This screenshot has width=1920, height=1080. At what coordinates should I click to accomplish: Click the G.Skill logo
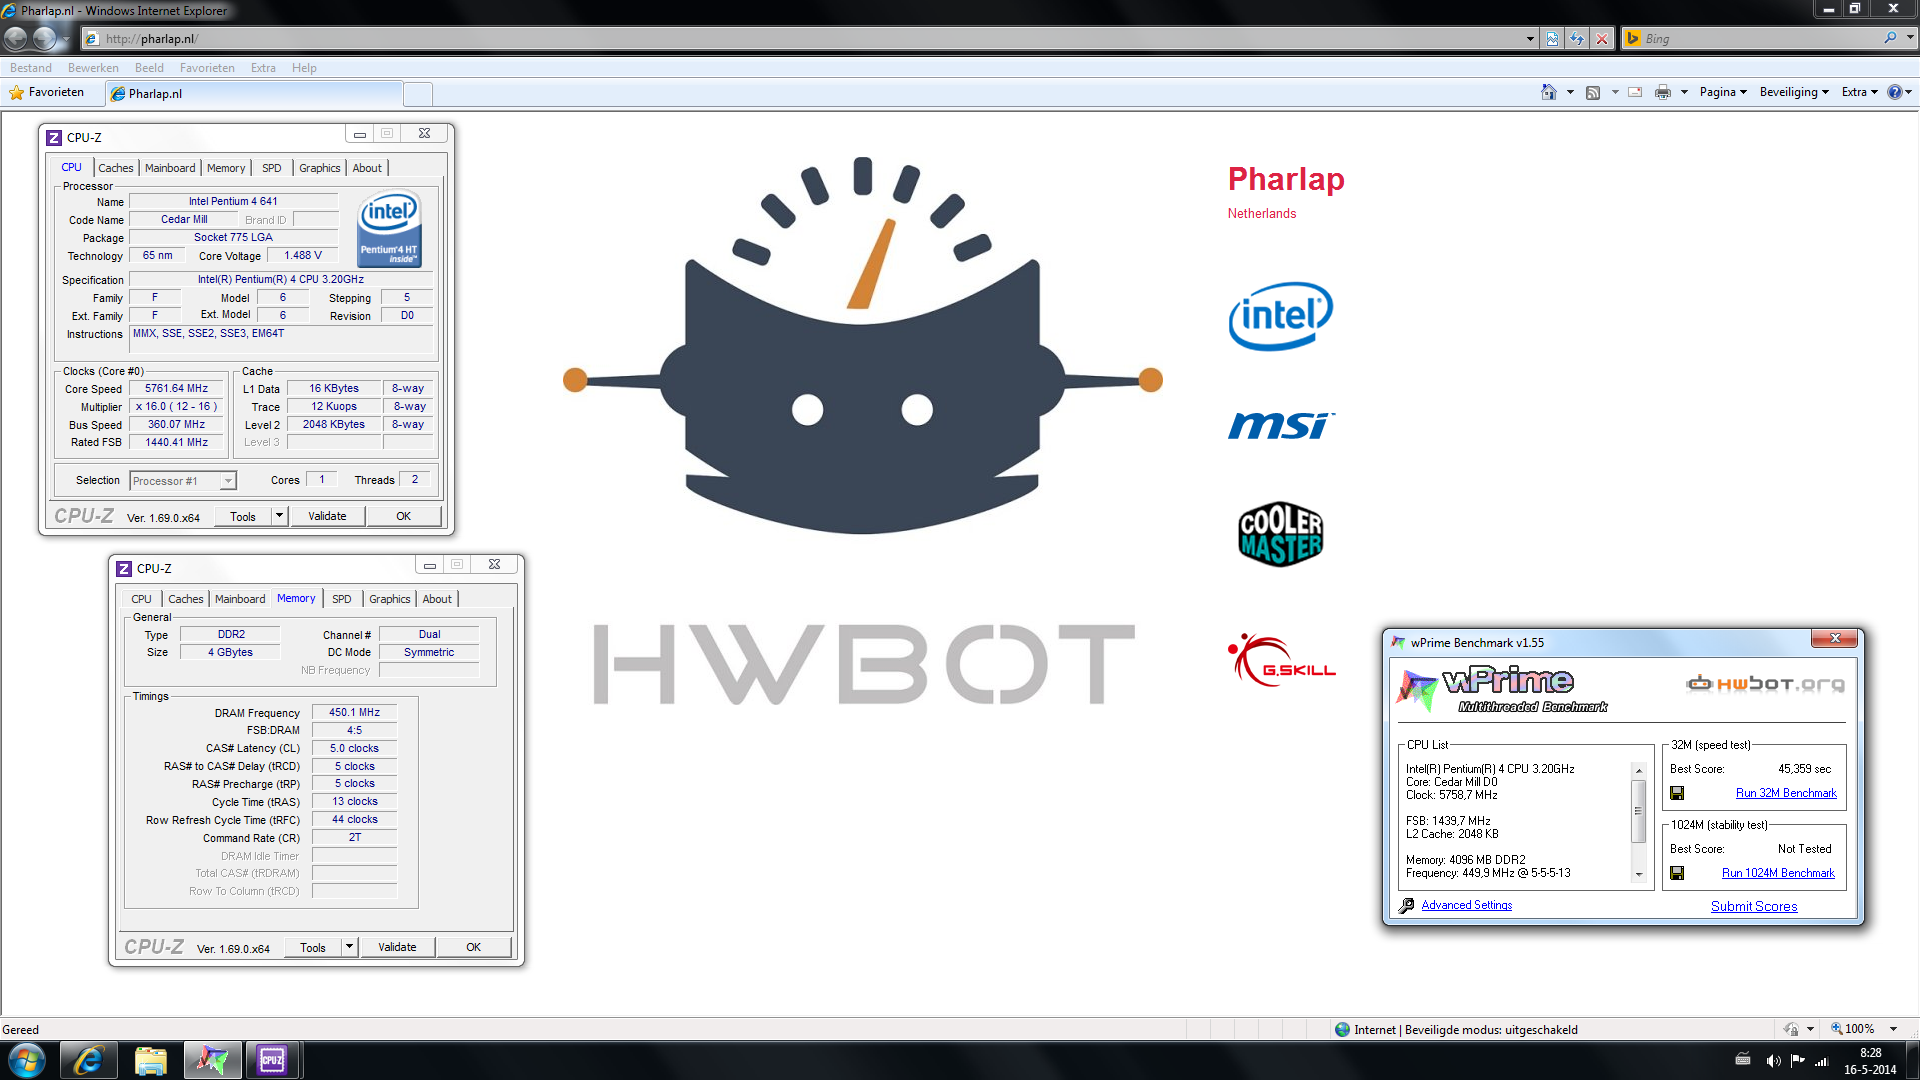click(1282, 660)
